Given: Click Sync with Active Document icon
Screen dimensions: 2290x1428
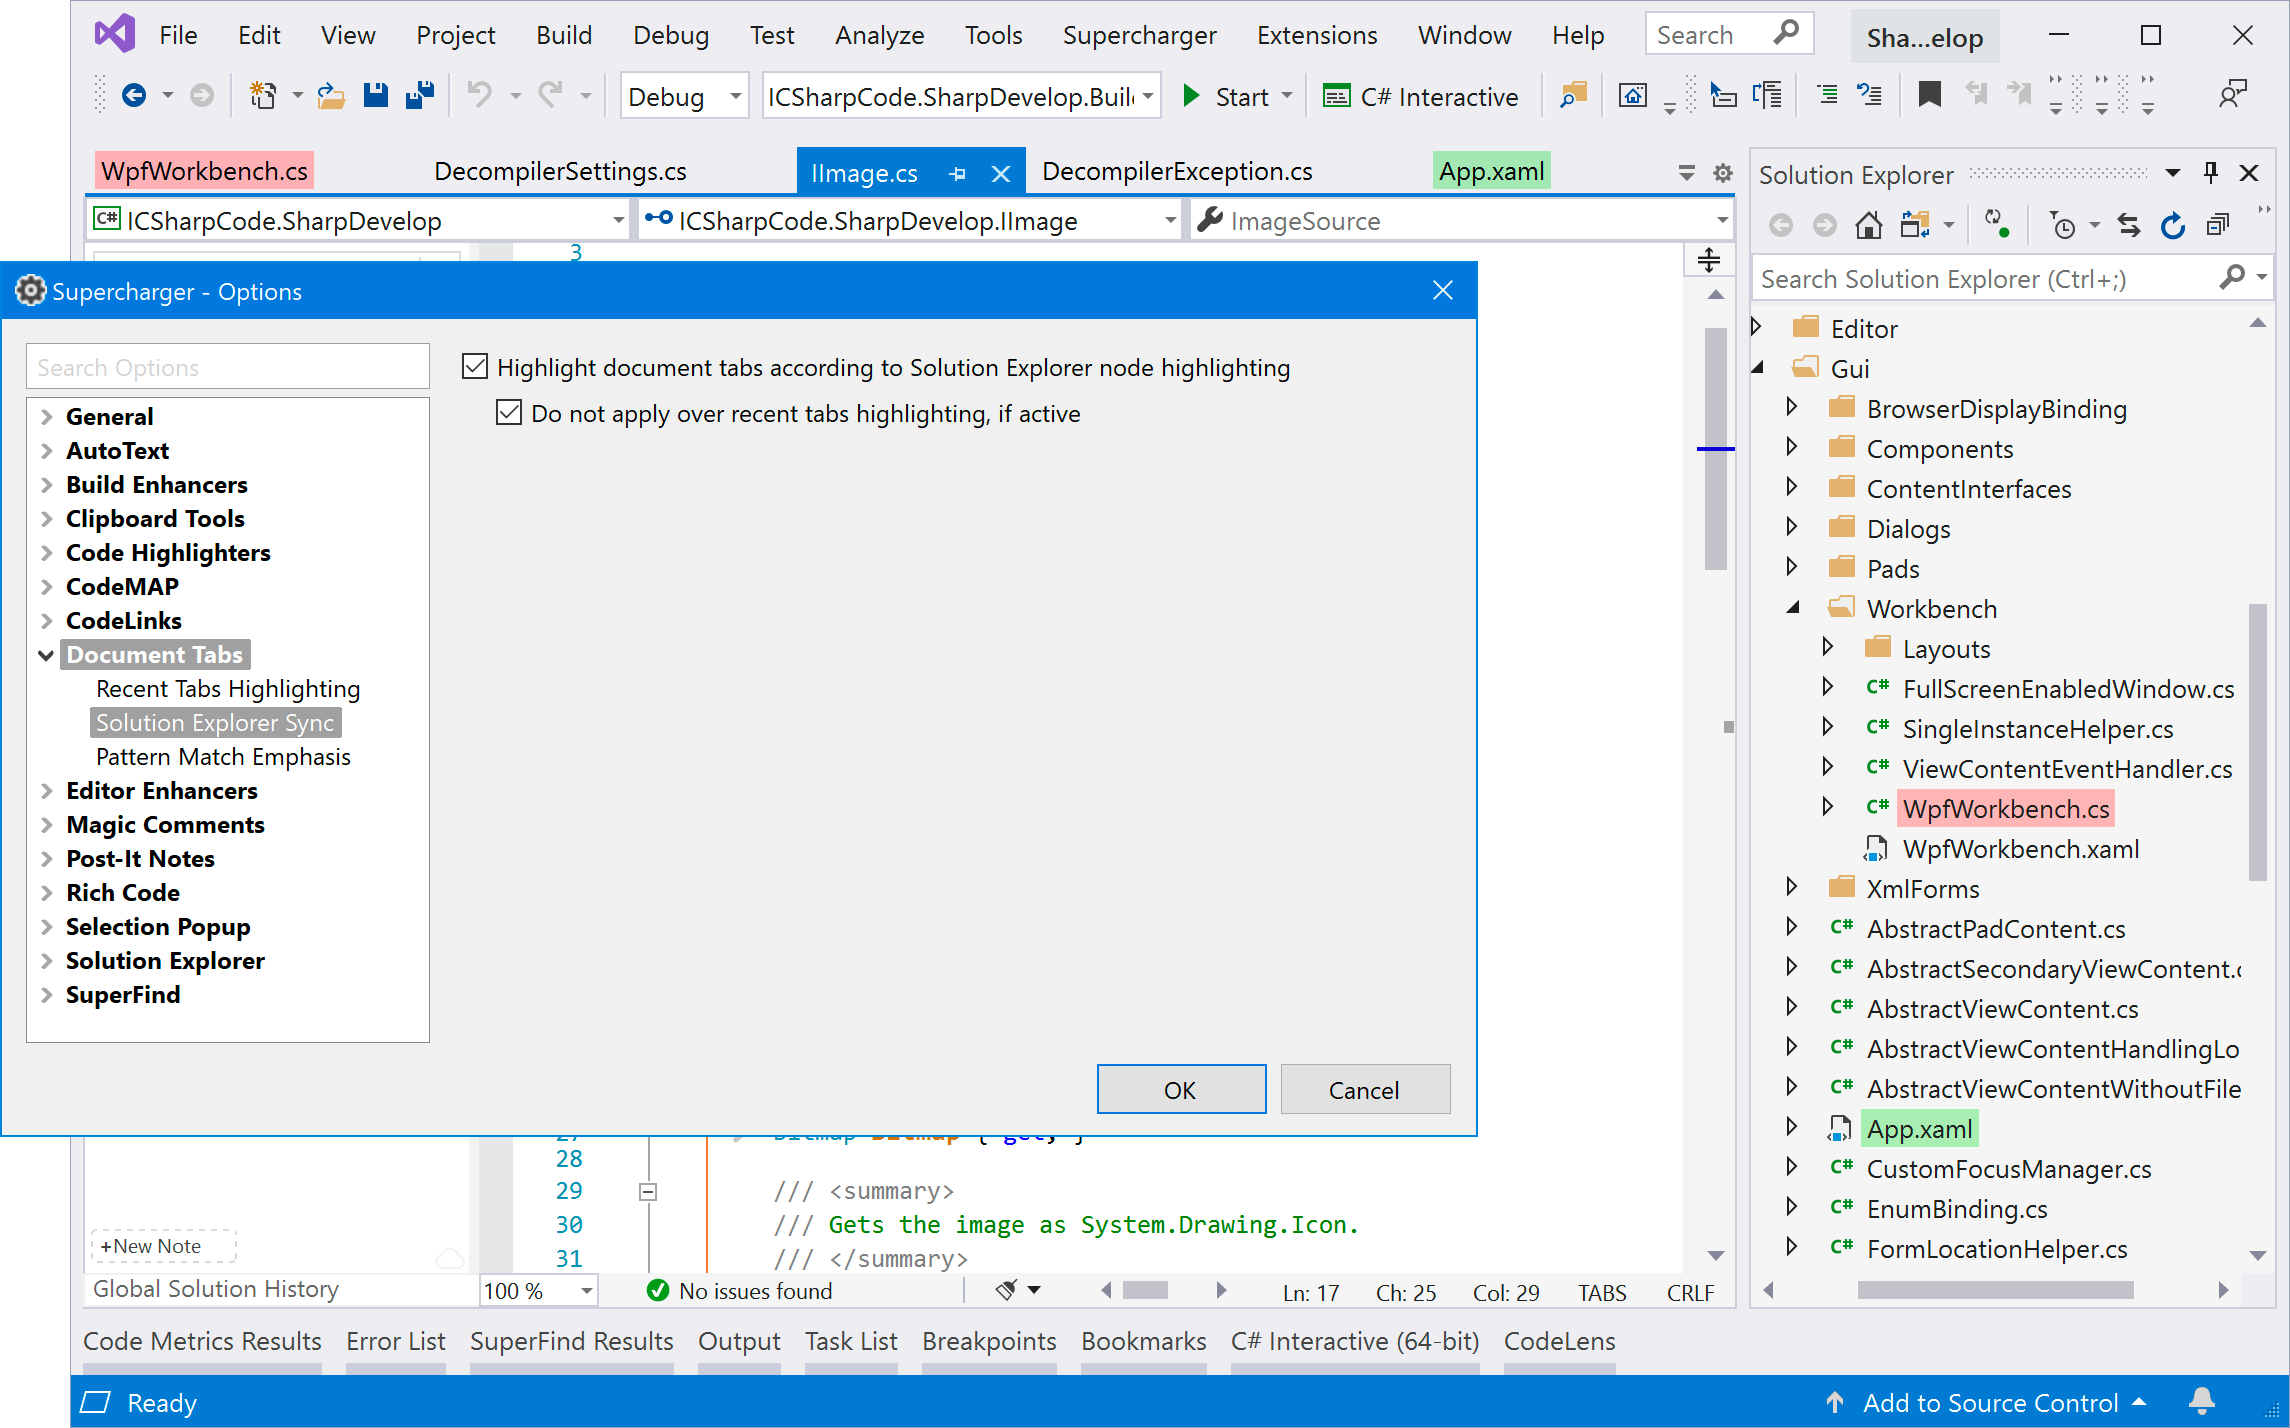Looking at the screenshot, I should [x=2128, y=225].
